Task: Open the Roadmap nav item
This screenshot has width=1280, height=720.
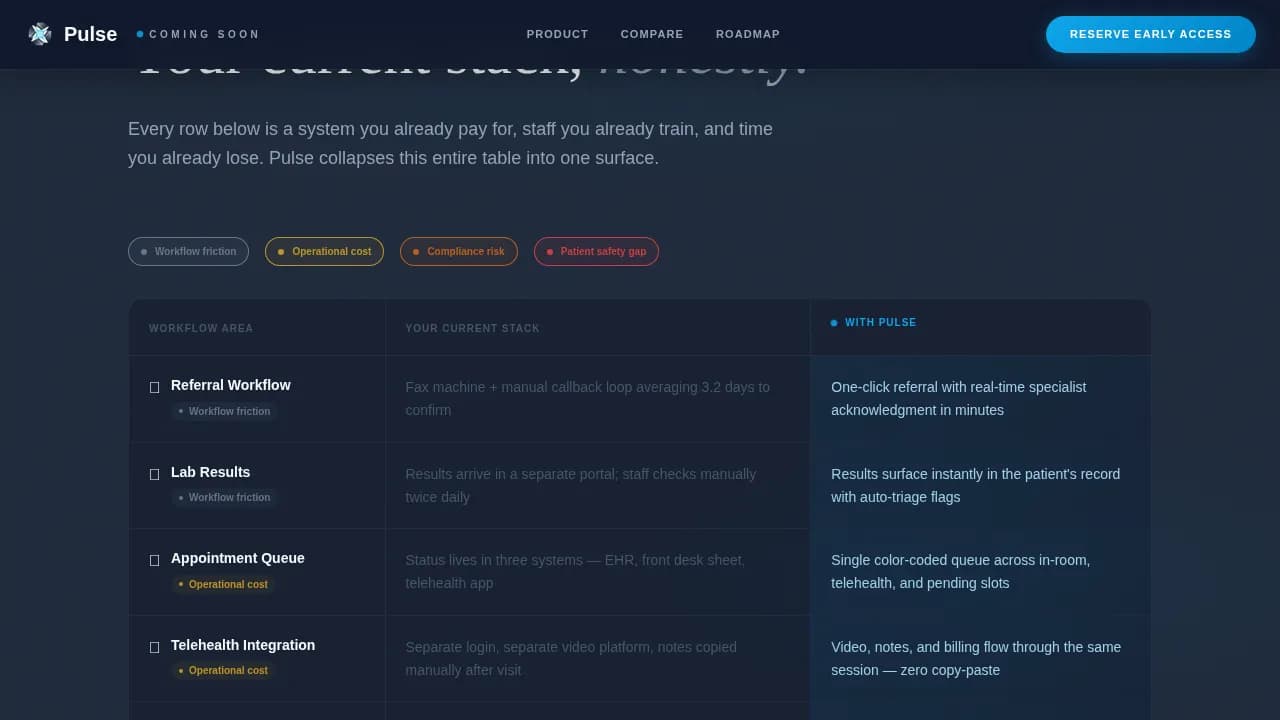Action: (748, 34)
